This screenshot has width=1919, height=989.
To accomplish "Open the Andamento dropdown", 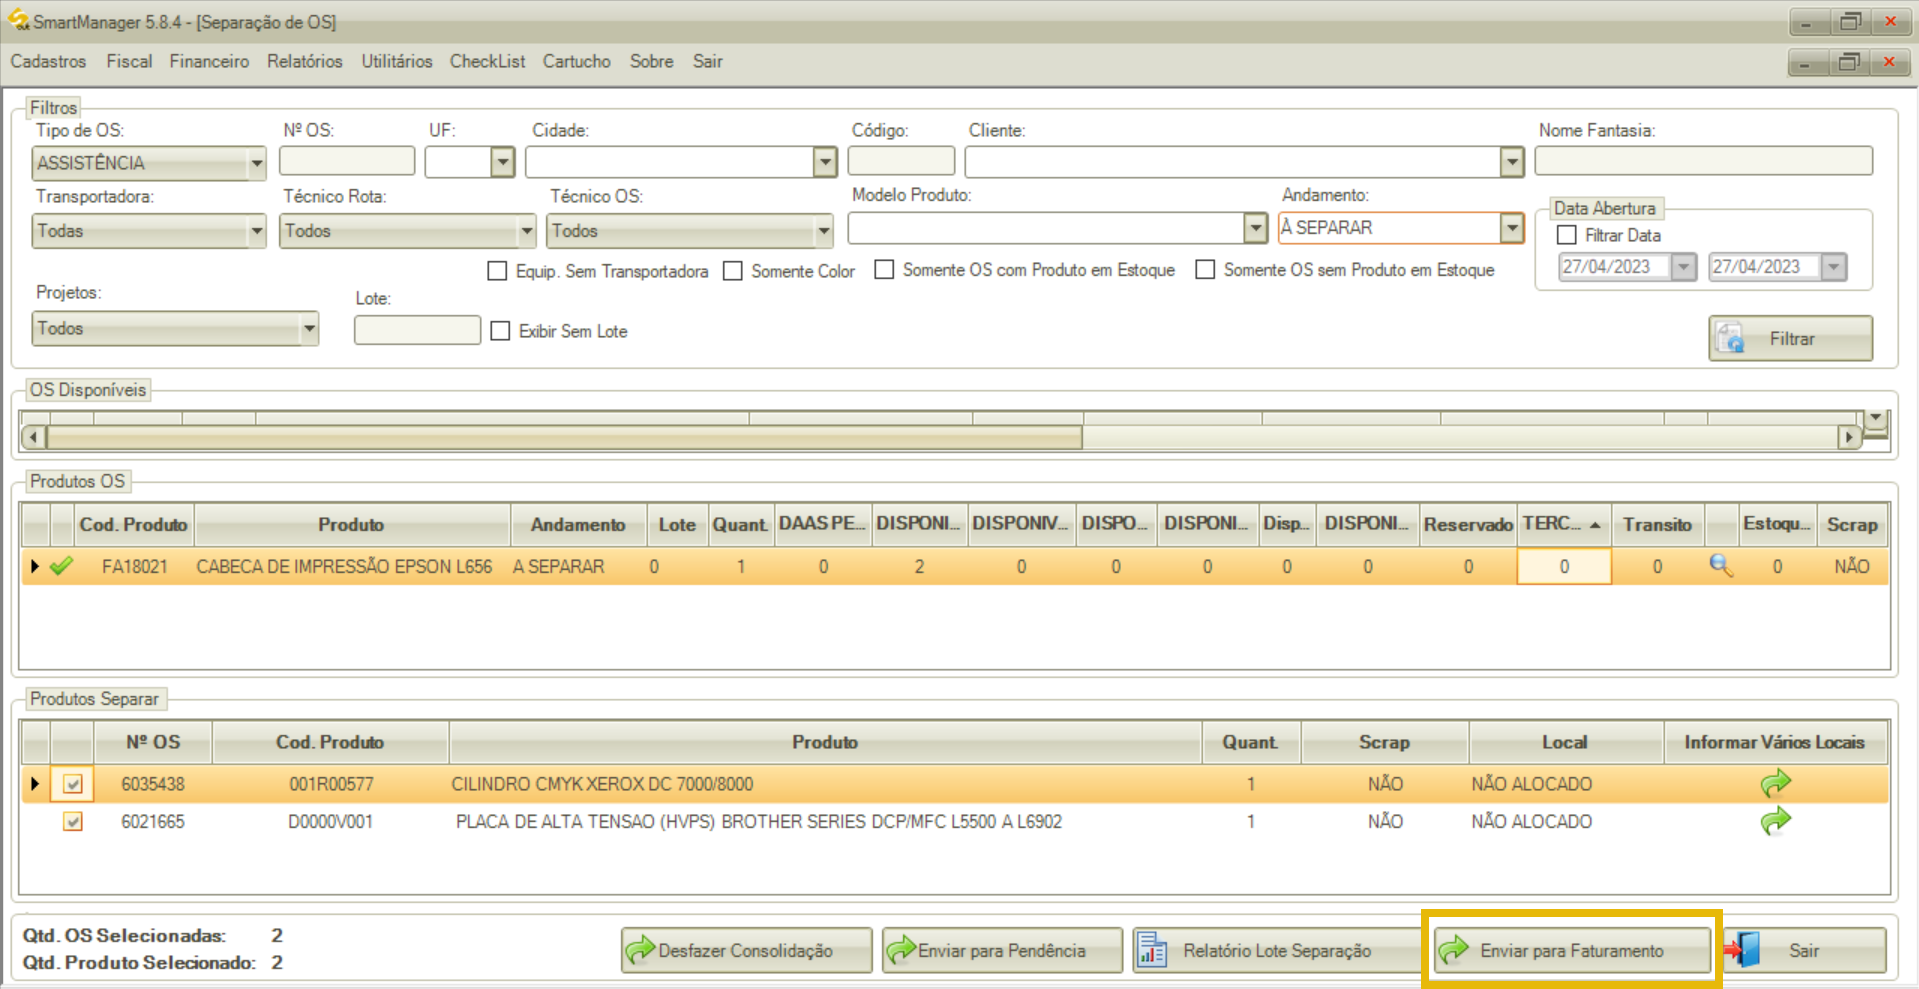I will tap(1511, 228).
